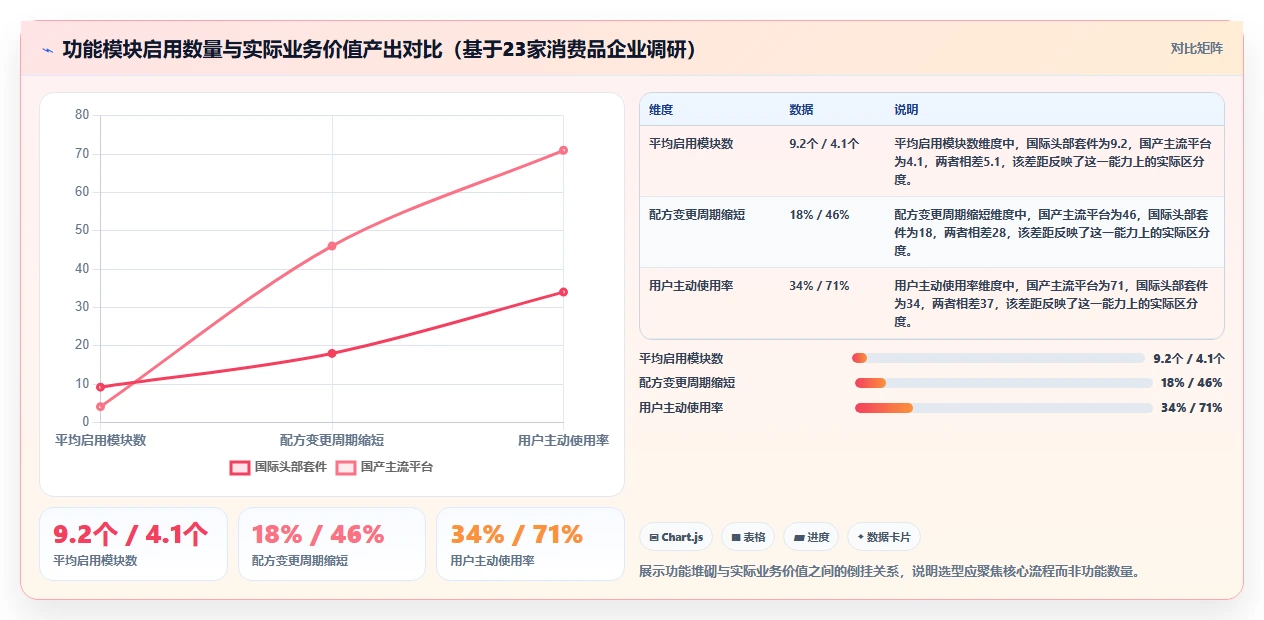Click the 平均启用模块数 progress bar

(998, 358)
